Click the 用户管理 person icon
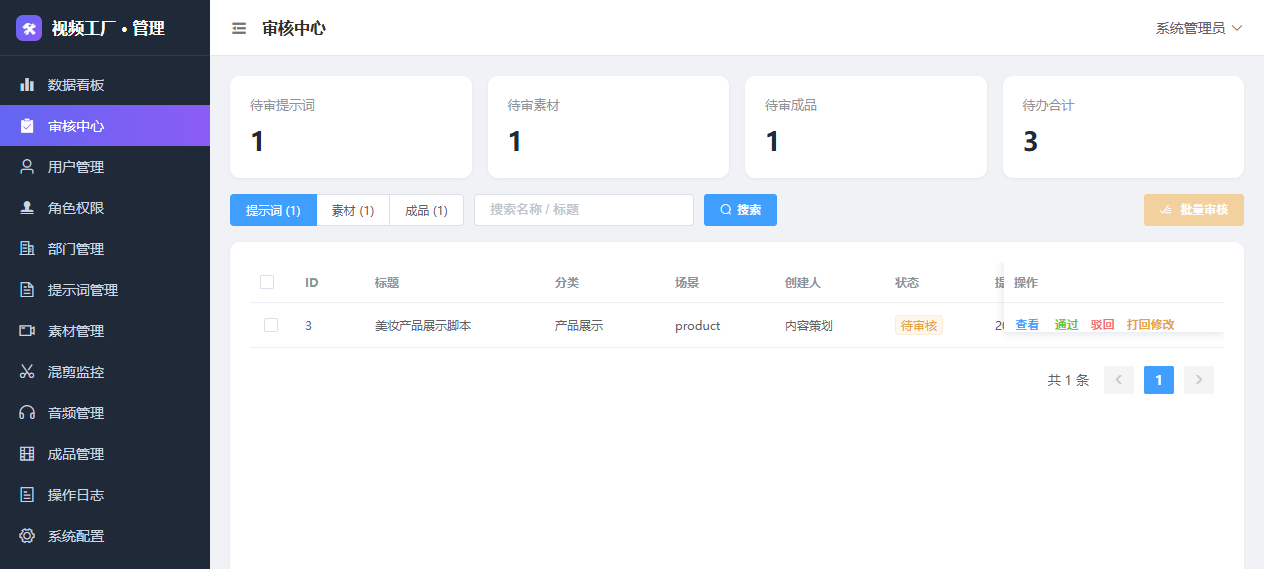This screenshot has width=1264, height=569. pos(27,167)
